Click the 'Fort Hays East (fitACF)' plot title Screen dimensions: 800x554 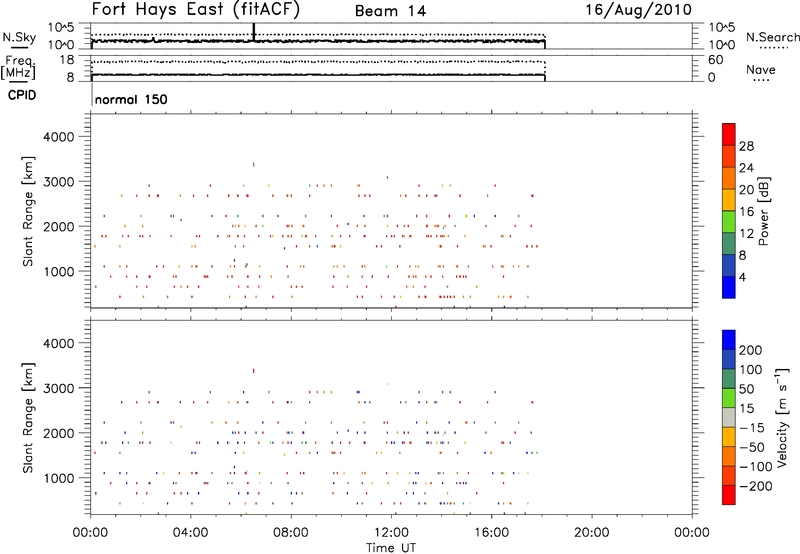point(196,9)
